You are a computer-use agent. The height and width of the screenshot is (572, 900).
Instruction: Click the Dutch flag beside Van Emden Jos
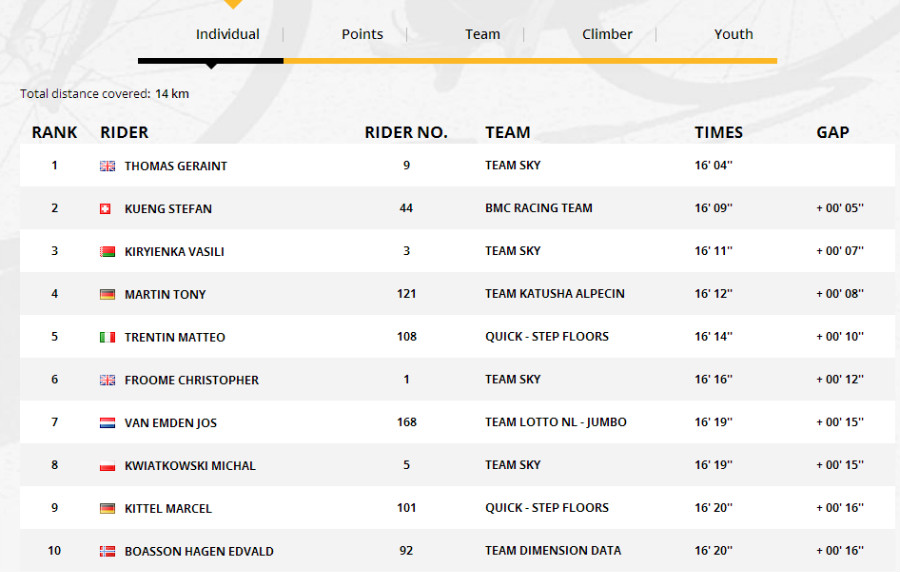[107, 423]
